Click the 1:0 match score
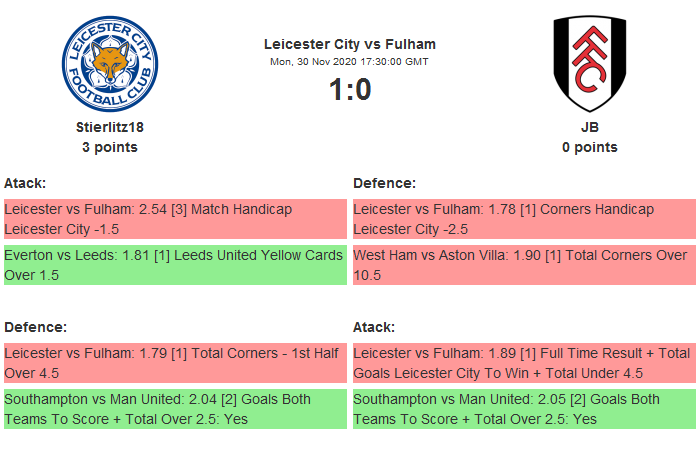700x460 pixels. click(x=349, y=90)
